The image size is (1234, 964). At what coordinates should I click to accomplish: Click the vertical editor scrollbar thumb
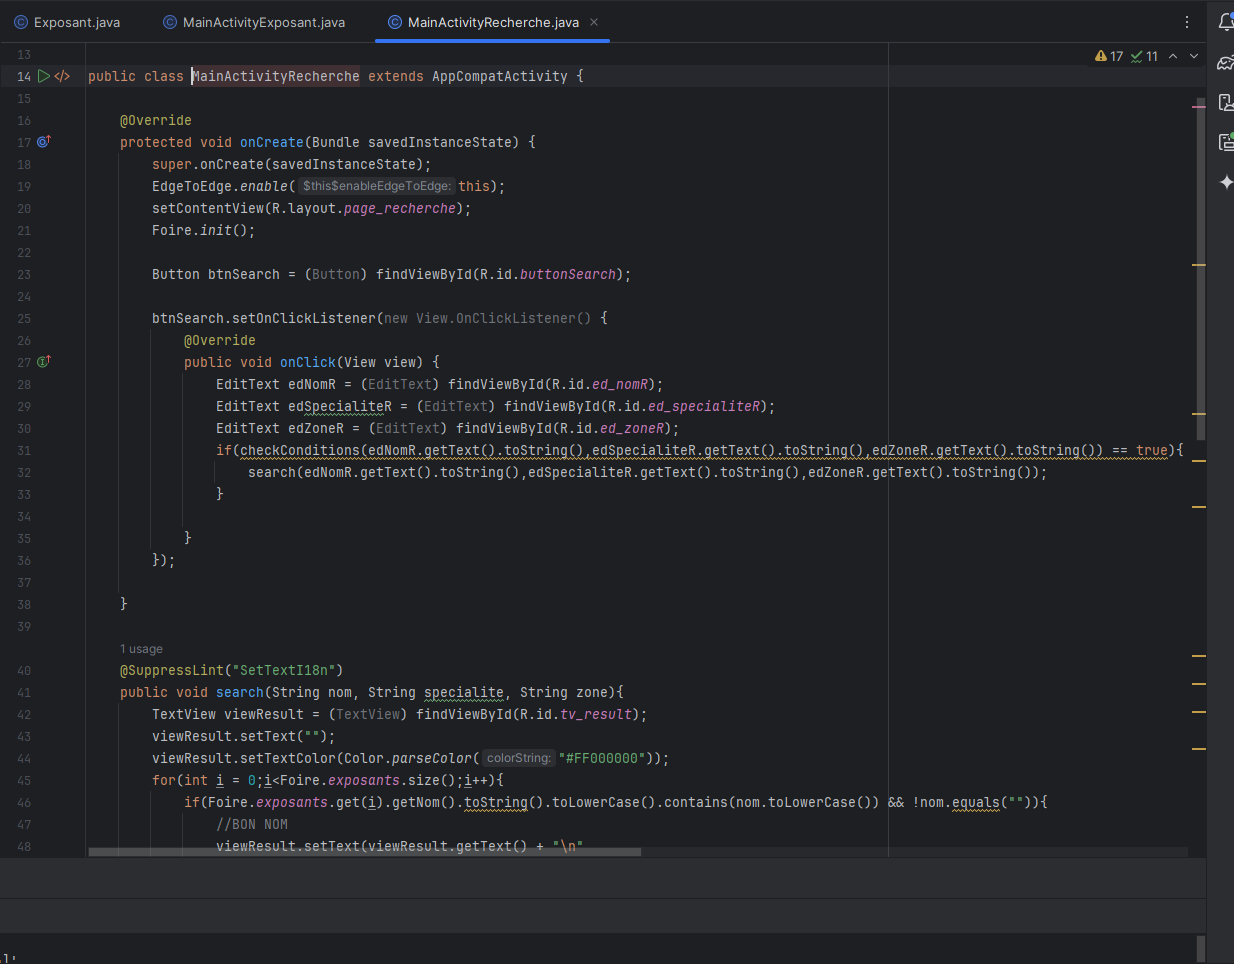click(x=1200, y=270)
